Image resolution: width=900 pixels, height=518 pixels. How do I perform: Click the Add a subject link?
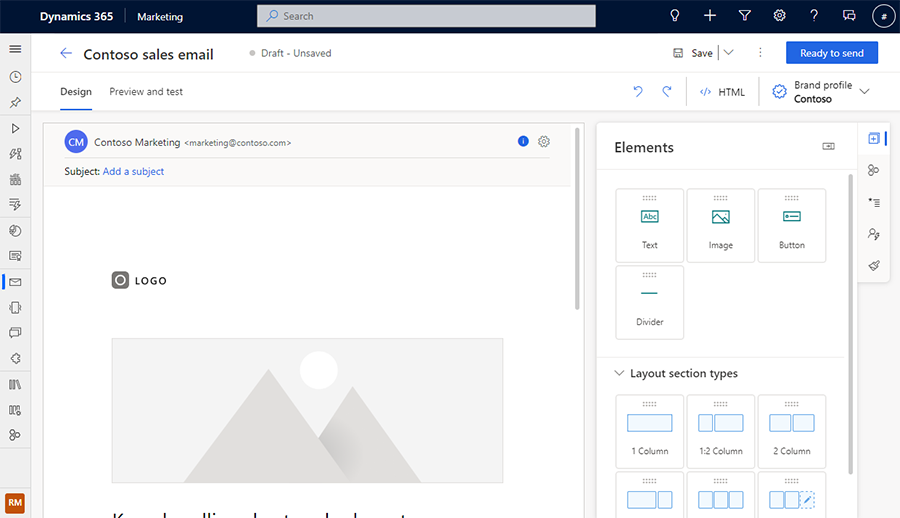tap(133, 171)
